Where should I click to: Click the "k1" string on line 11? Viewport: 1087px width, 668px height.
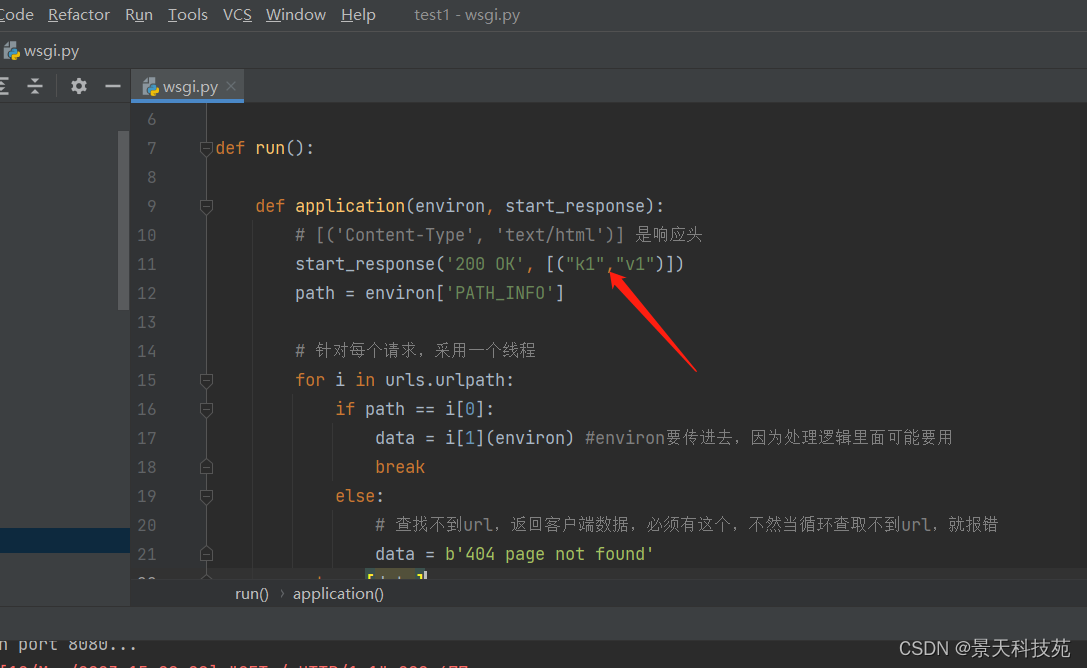pos(586,264)
